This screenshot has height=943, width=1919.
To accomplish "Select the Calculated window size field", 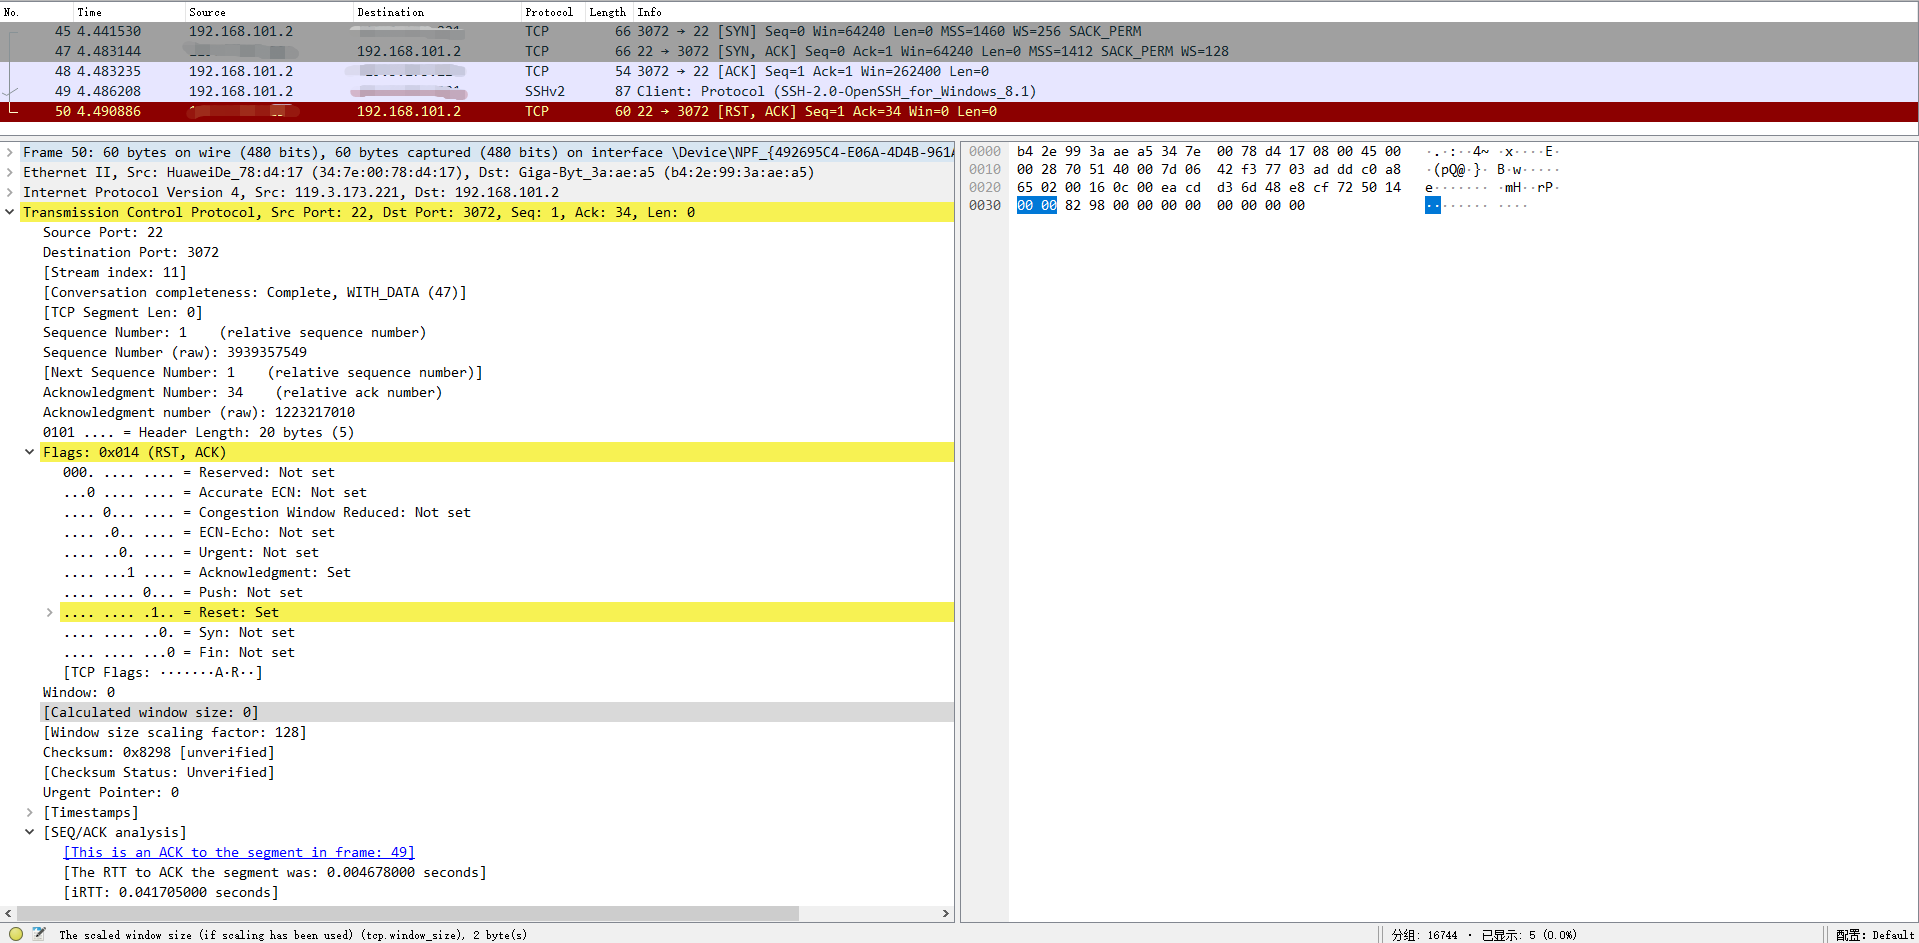I will (x=150, y=712).
